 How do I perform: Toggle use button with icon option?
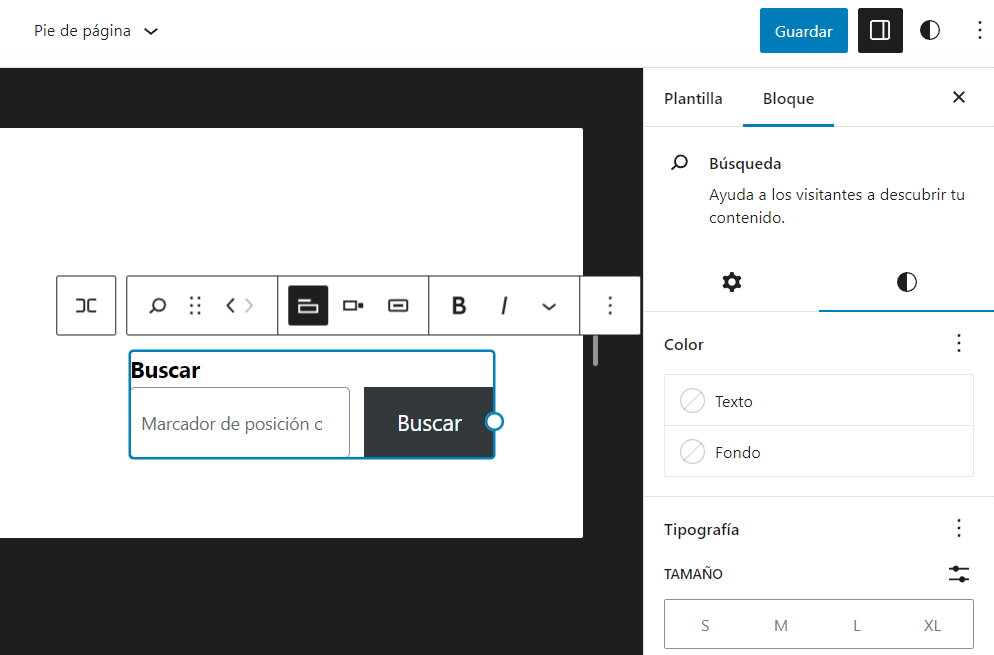398,306
